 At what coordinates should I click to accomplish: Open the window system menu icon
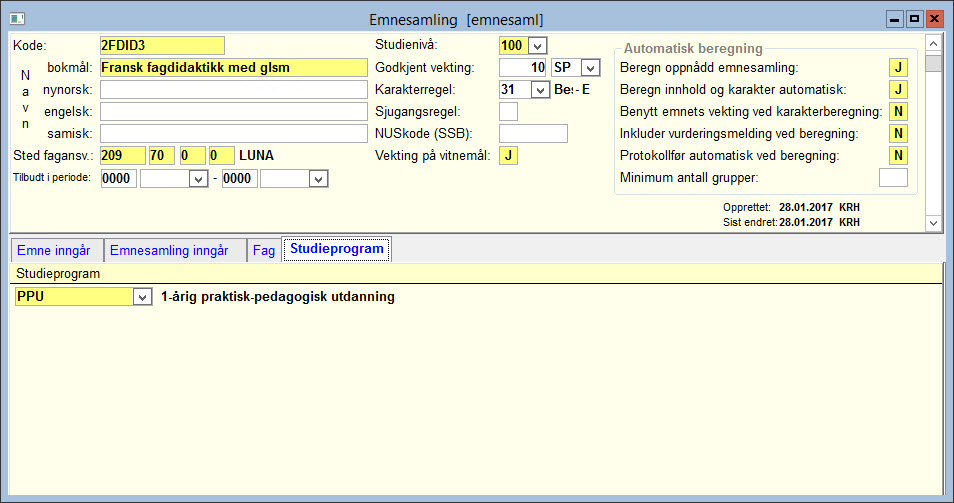(17, 19)
